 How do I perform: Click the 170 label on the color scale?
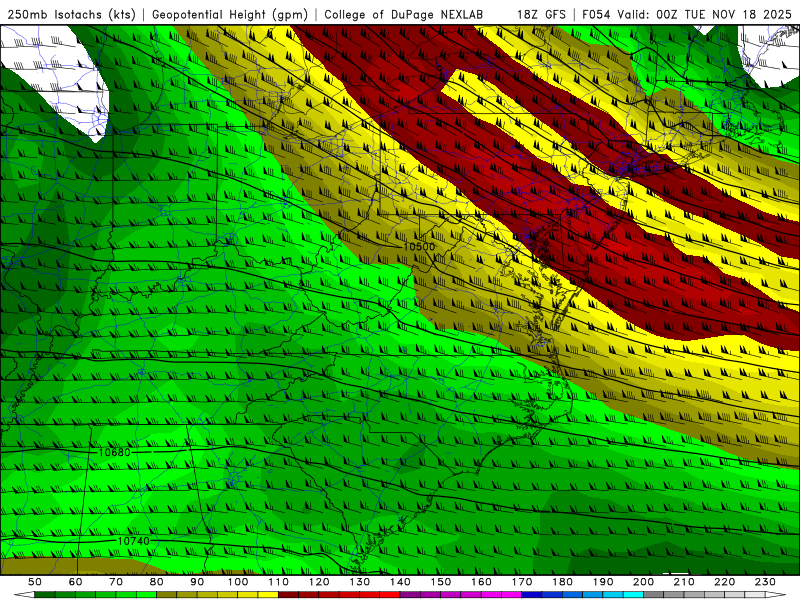point(522,582)
